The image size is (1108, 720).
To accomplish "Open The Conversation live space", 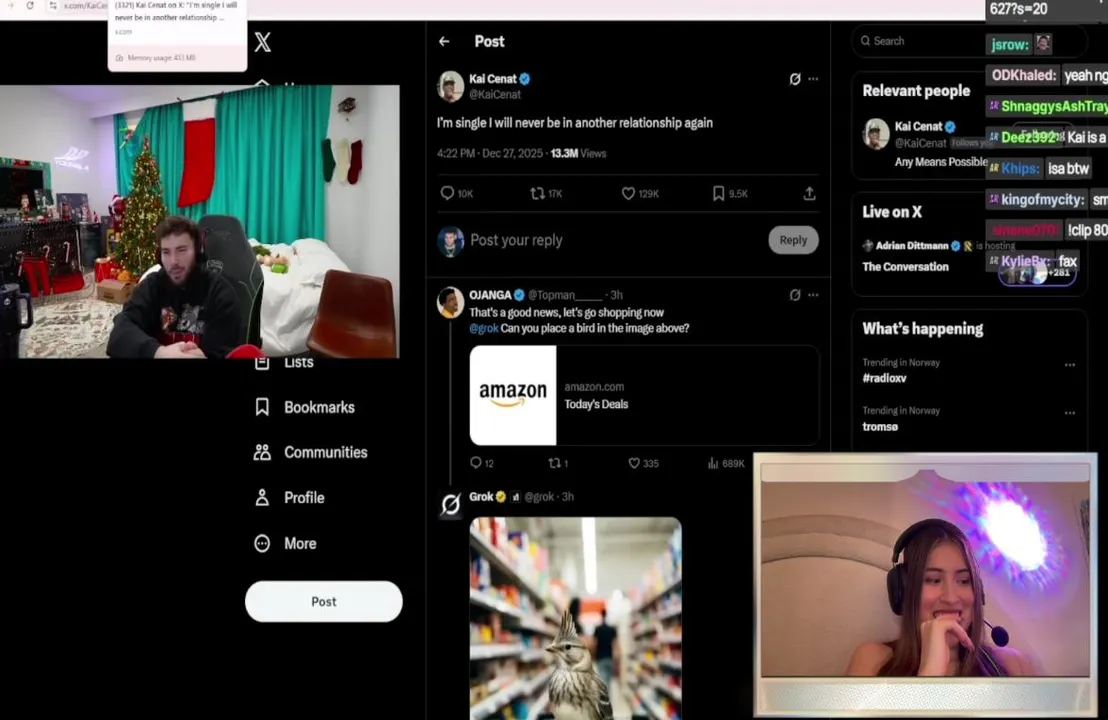I will pyautogui.click(x=905, y=267).
